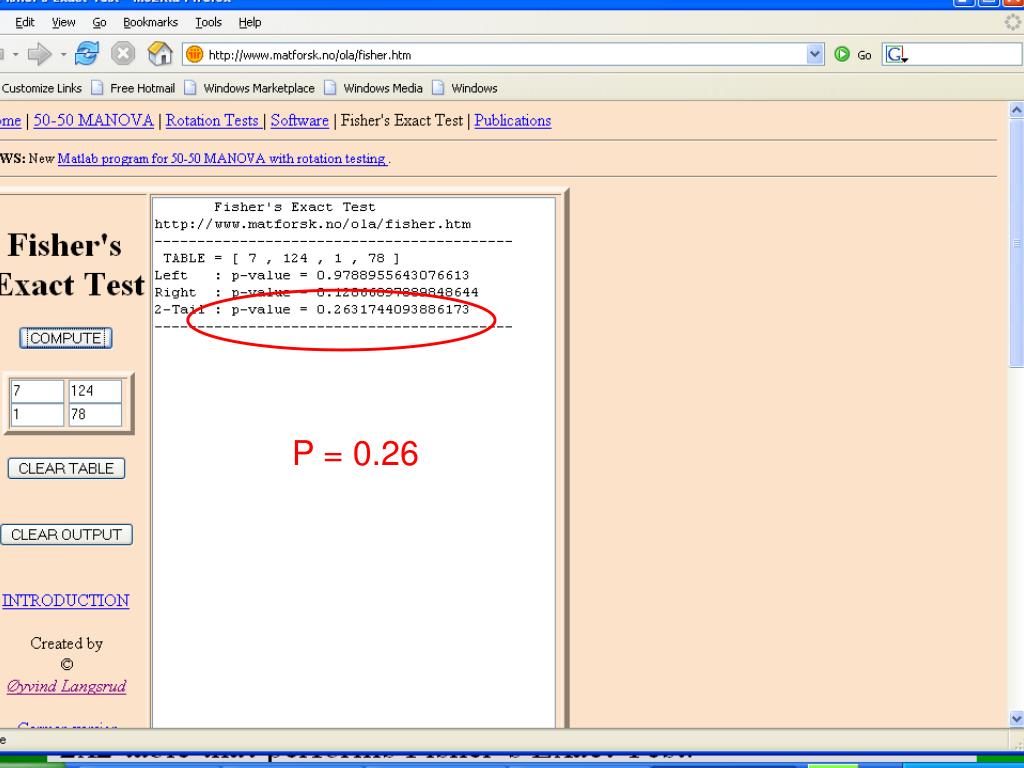The height and width of the screenshot is (768, 1024).
Task: Follow the Software link
Action: 300,121
